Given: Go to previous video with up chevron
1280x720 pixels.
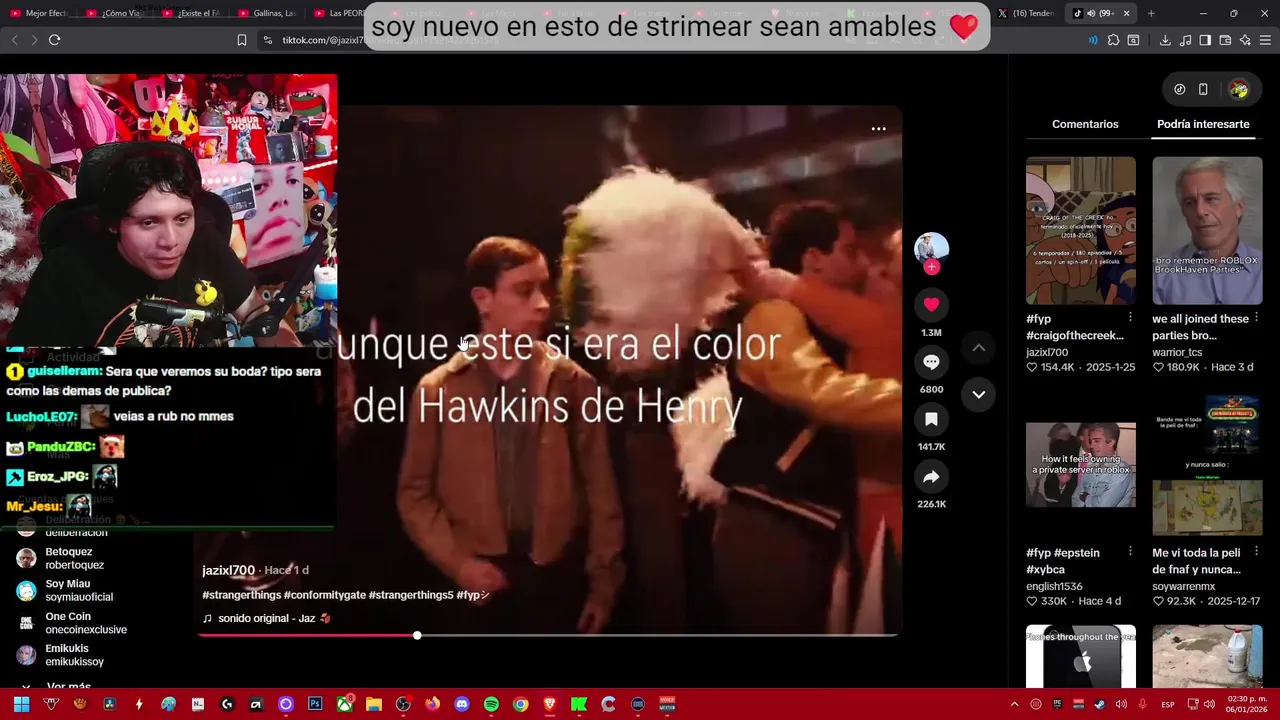Looking at the screenshot, I should point(979,347).
